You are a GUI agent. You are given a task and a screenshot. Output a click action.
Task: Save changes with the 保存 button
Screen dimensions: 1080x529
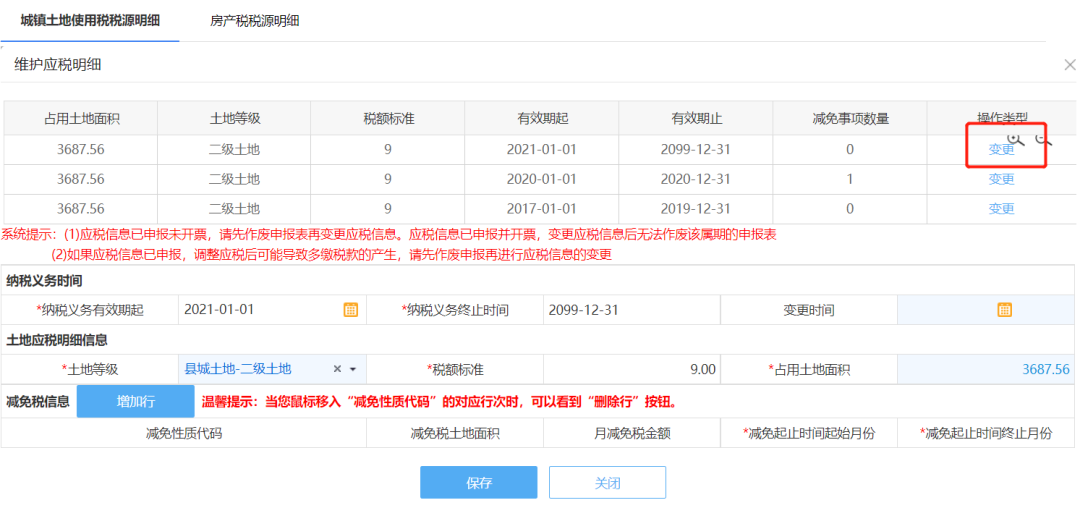[479, 482]
